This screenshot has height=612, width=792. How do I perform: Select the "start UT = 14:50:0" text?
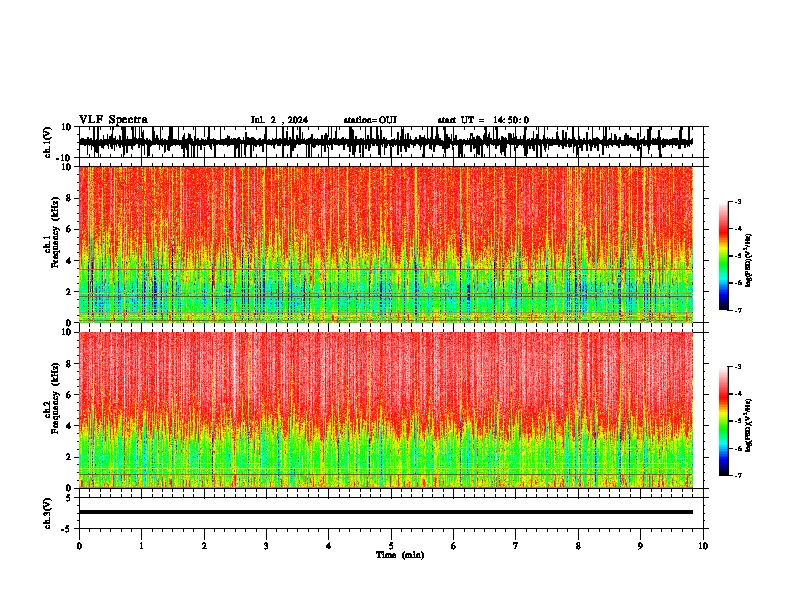click(483, 120)
